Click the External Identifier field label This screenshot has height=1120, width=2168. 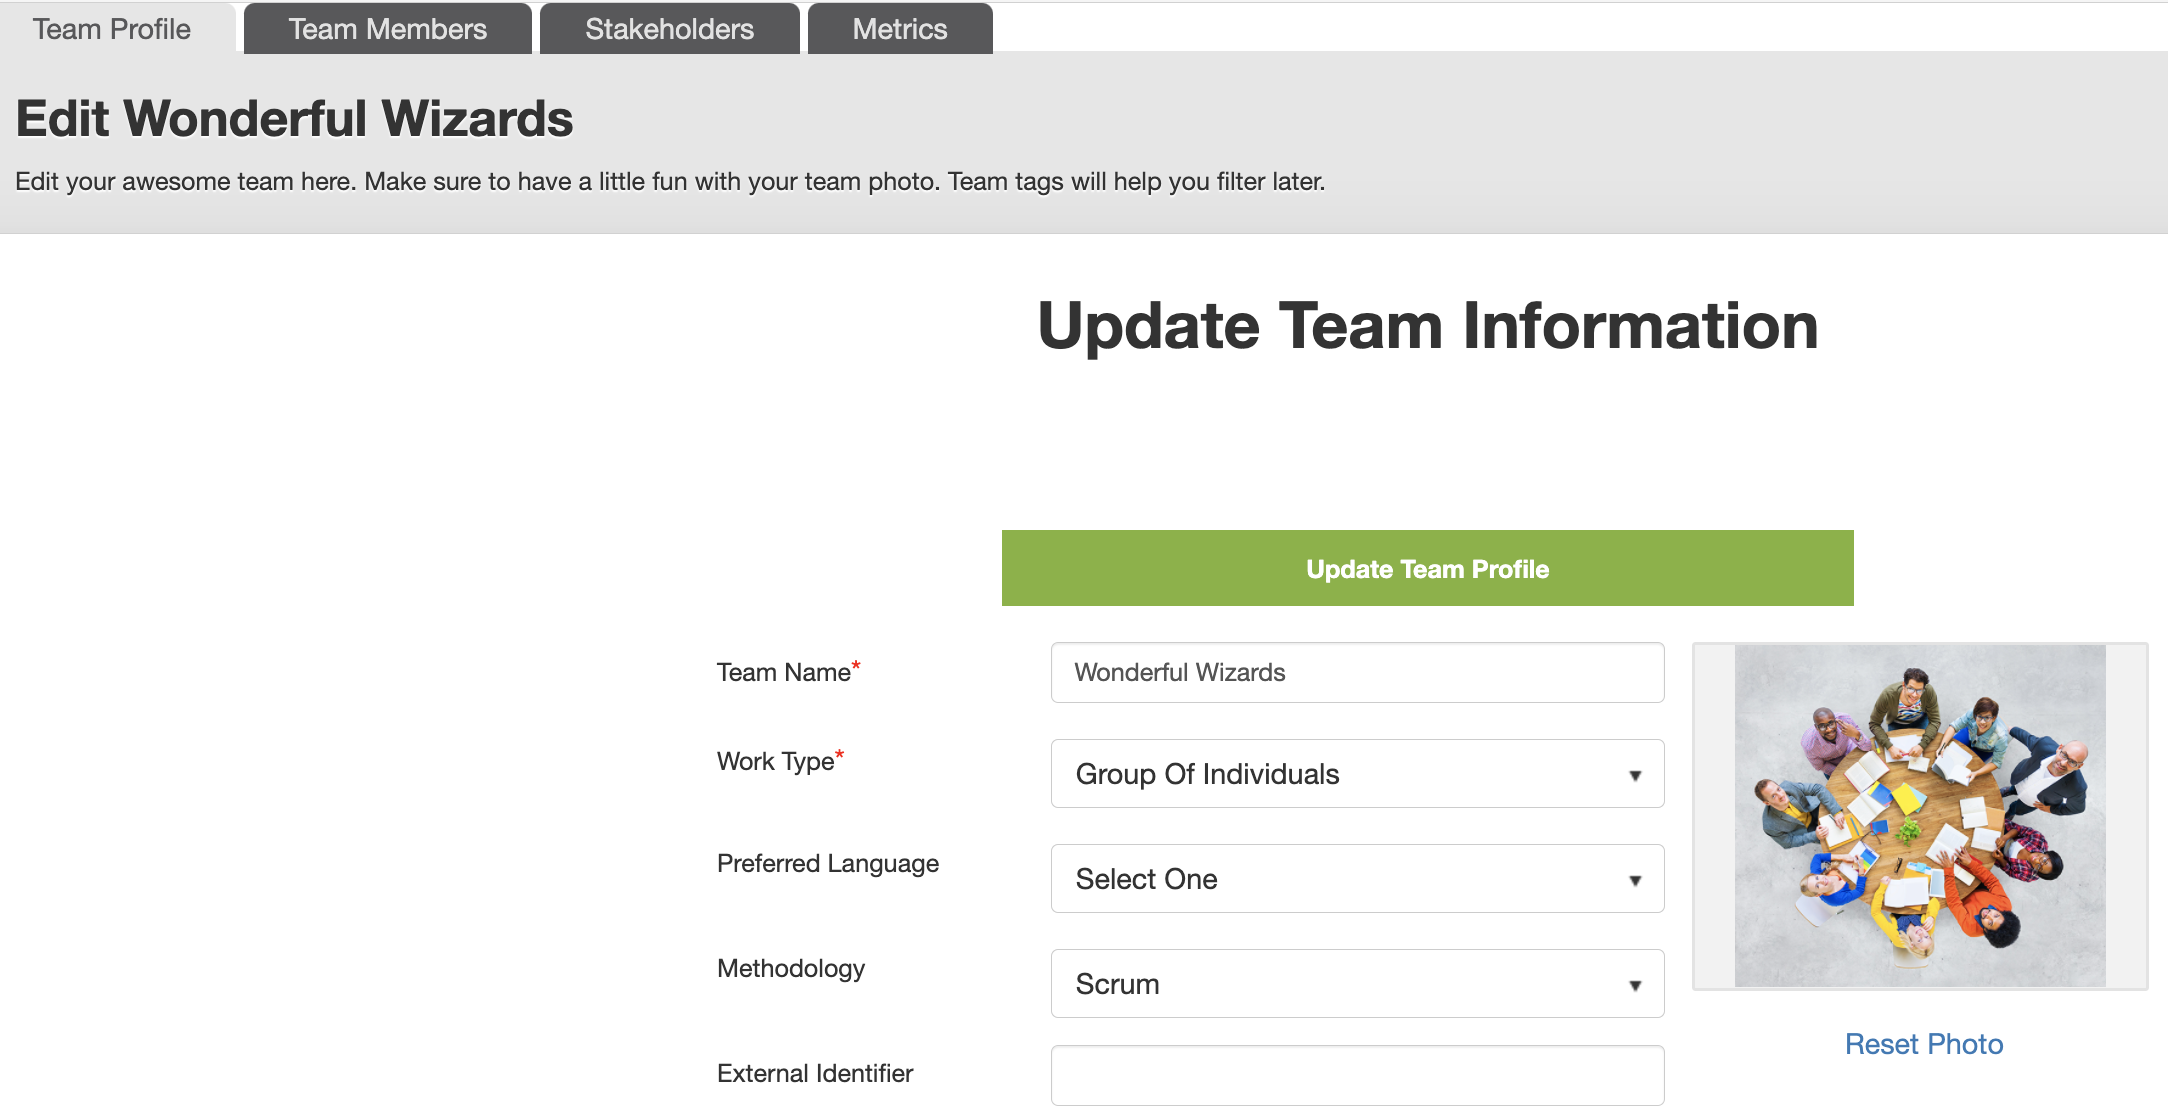[815, 1074]
